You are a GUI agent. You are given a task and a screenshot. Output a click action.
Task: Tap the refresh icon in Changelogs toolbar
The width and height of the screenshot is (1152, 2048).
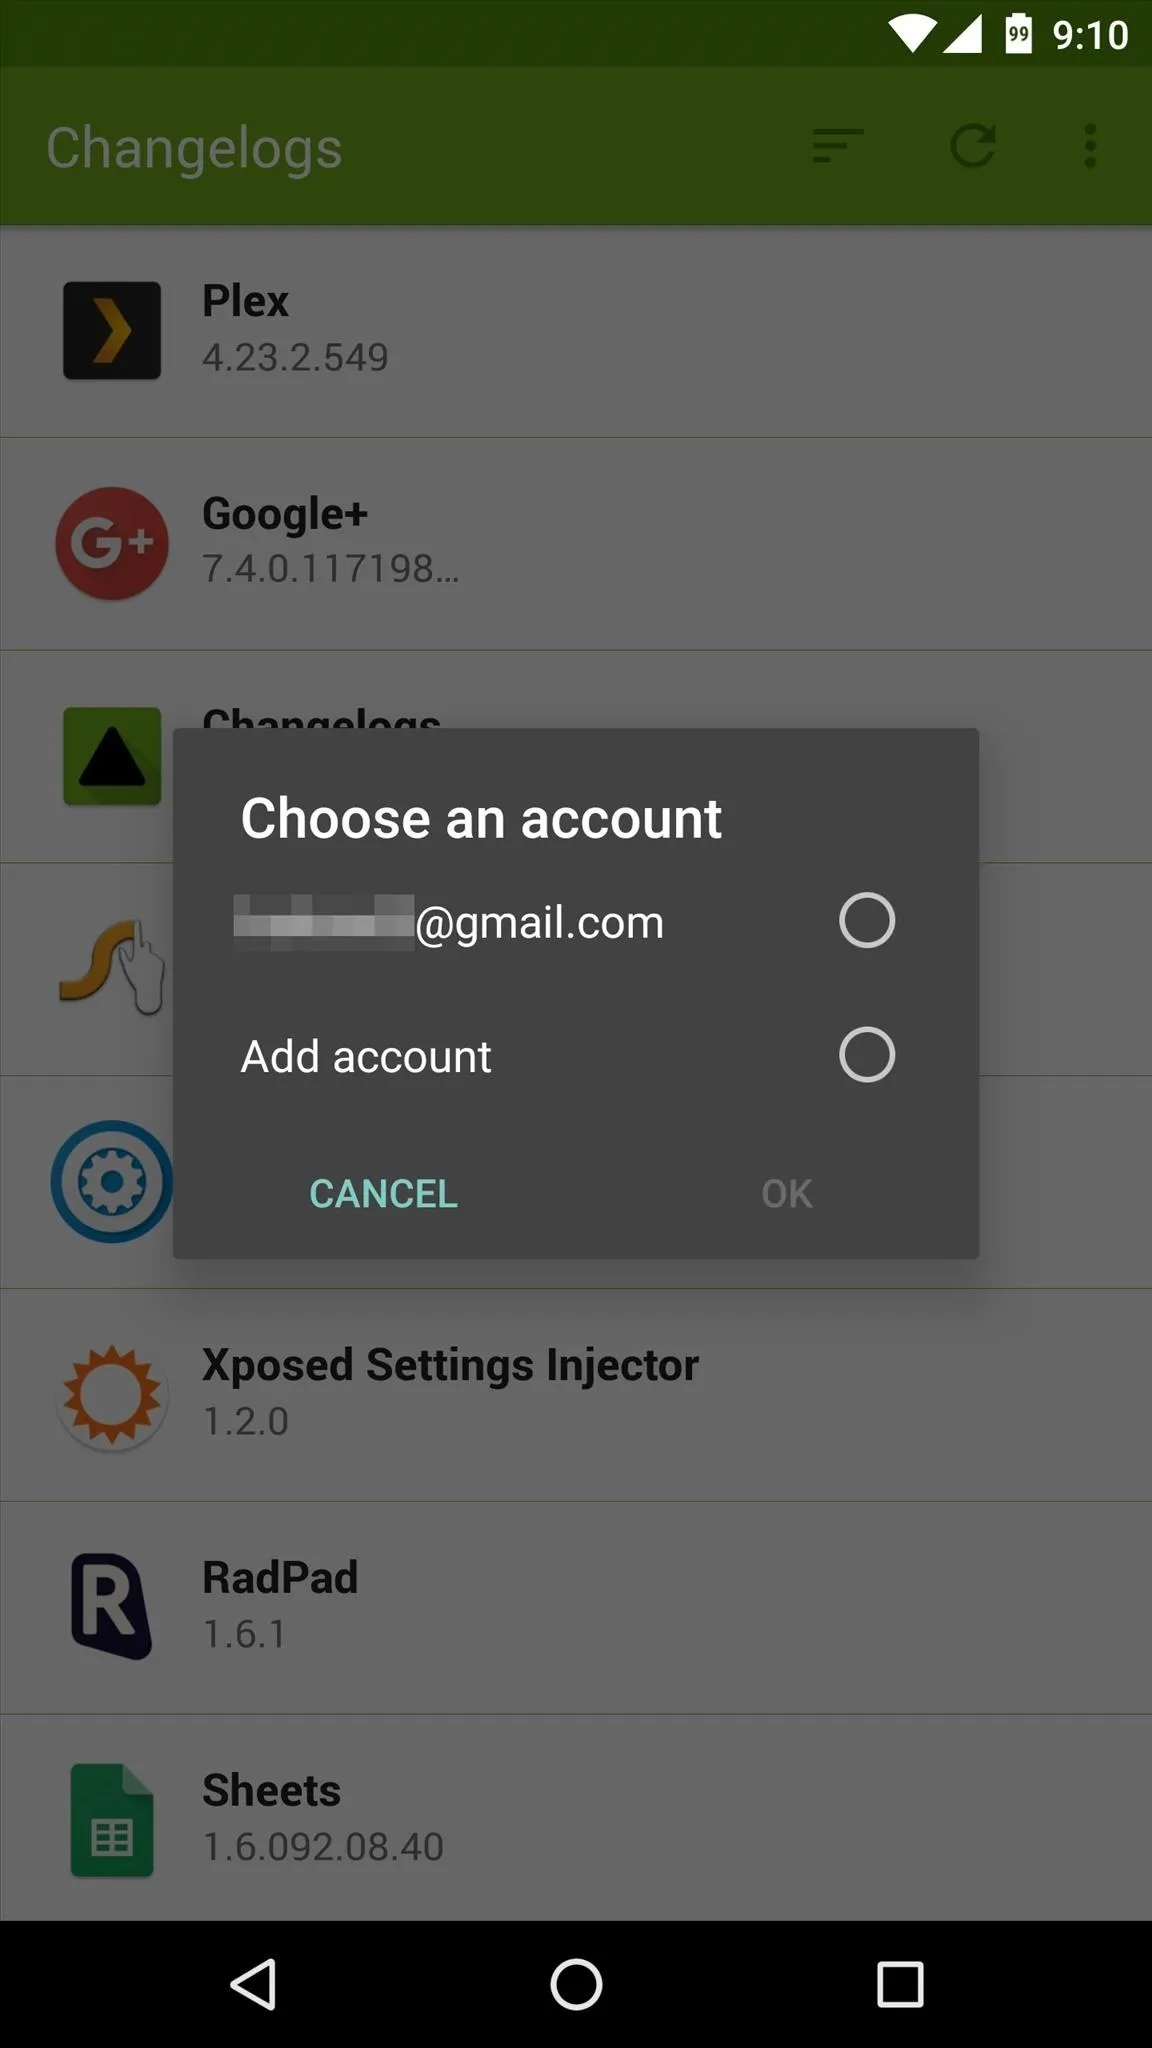[973, 146]
